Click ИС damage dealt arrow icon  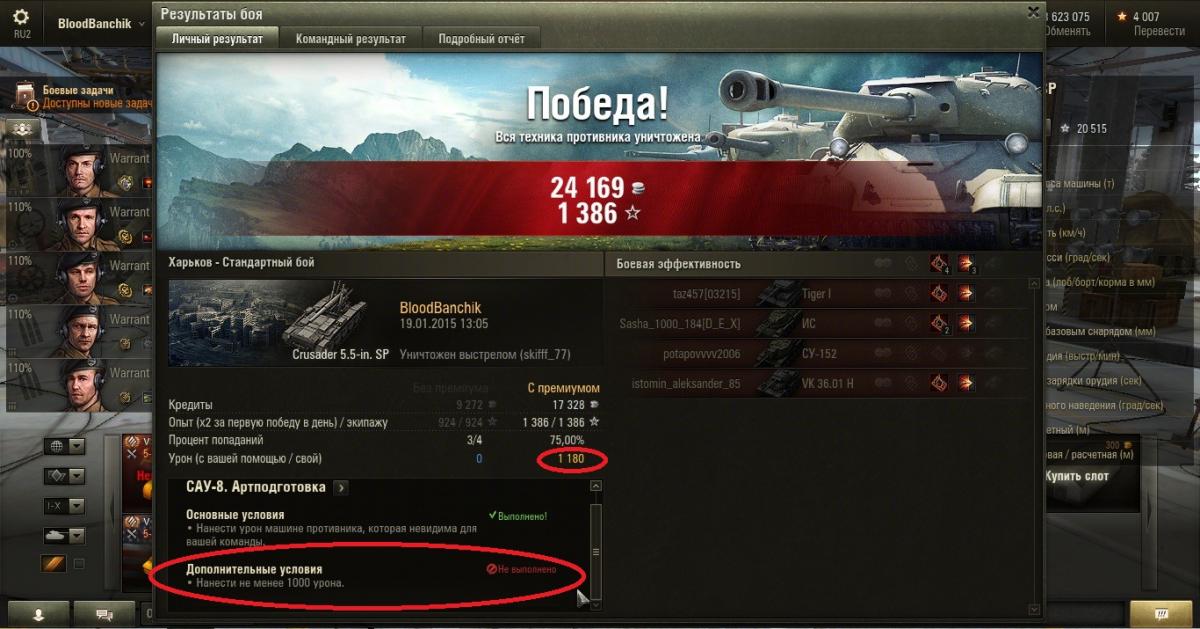pyautogui.click(x=966, y=323)
